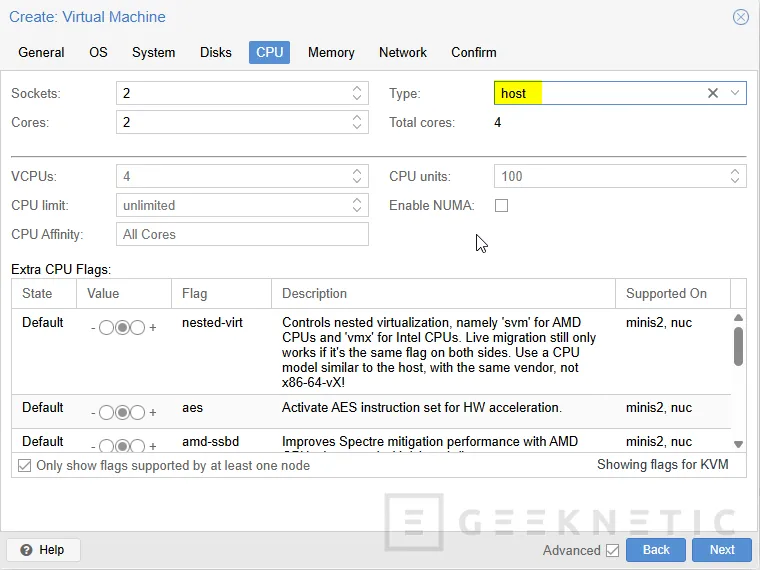Image resolution: width=760 pixels, height=570 pixels.
Task: Select the aes flag name
Action: click(x=192, y=408)
